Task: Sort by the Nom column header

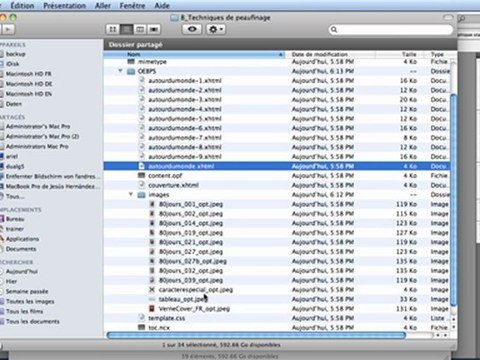Action: (194, 54)
